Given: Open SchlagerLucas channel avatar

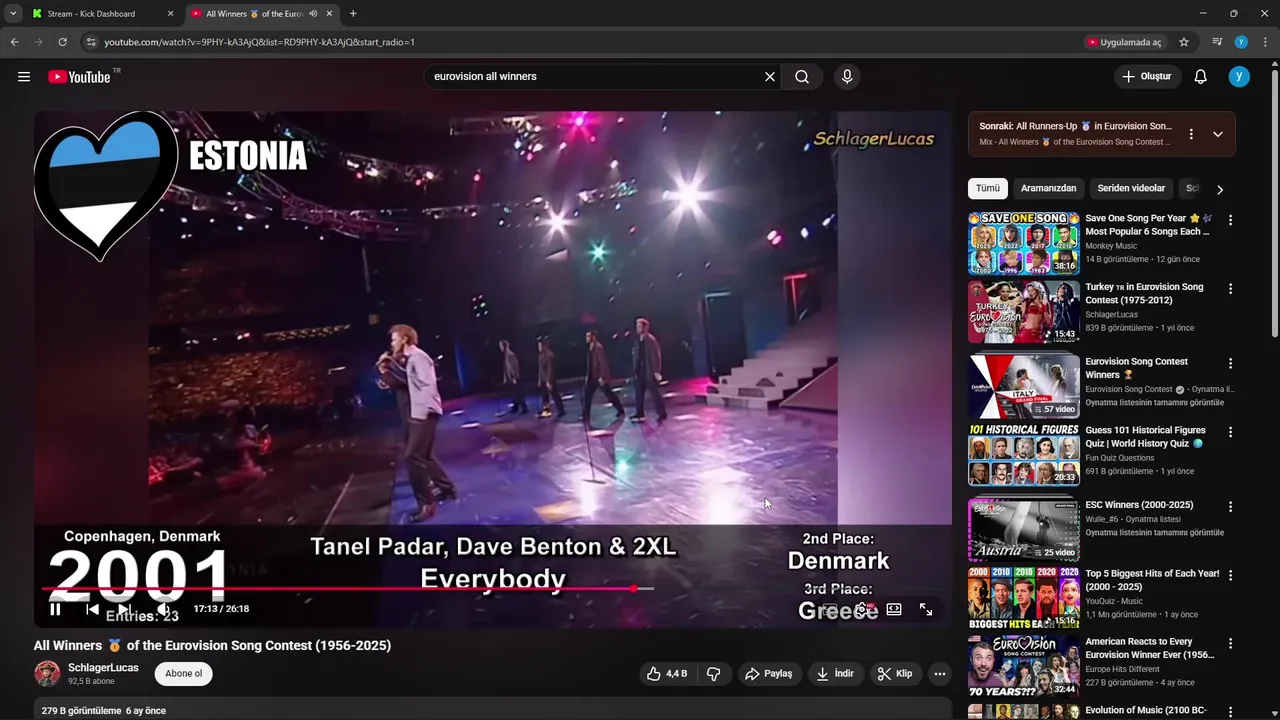Looking at the screenshot, I should pyautogui.click(x=47, y=674).
